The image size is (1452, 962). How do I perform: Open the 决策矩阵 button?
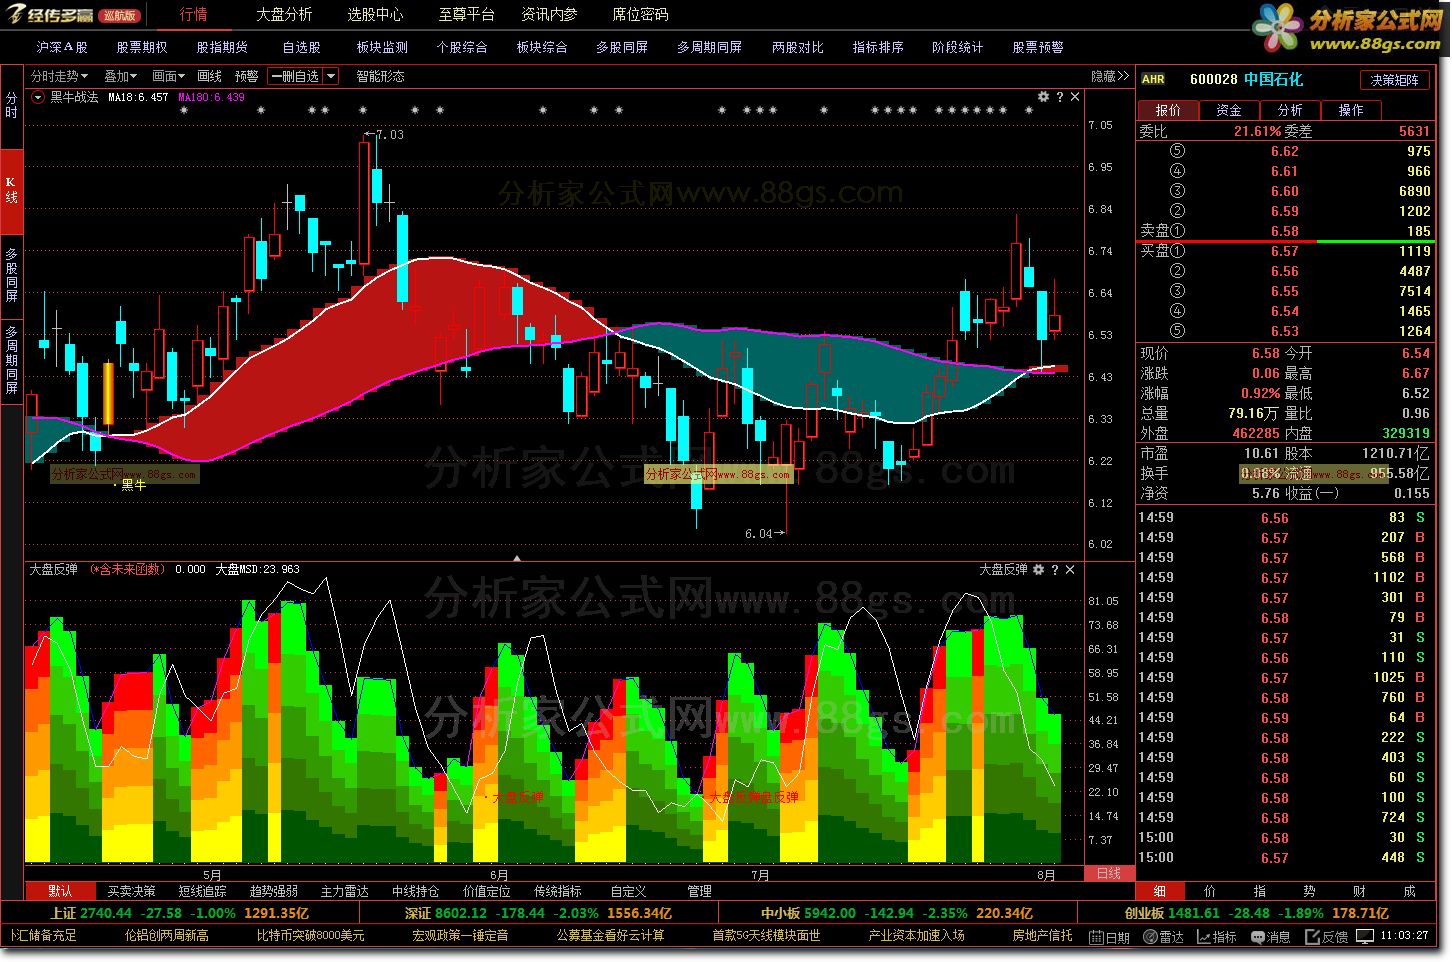(1394, 80)
